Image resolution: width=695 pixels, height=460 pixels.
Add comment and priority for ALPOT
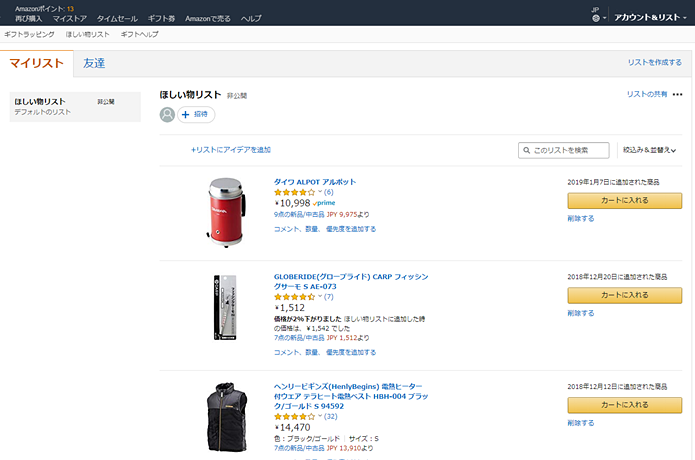click(325, 229)
